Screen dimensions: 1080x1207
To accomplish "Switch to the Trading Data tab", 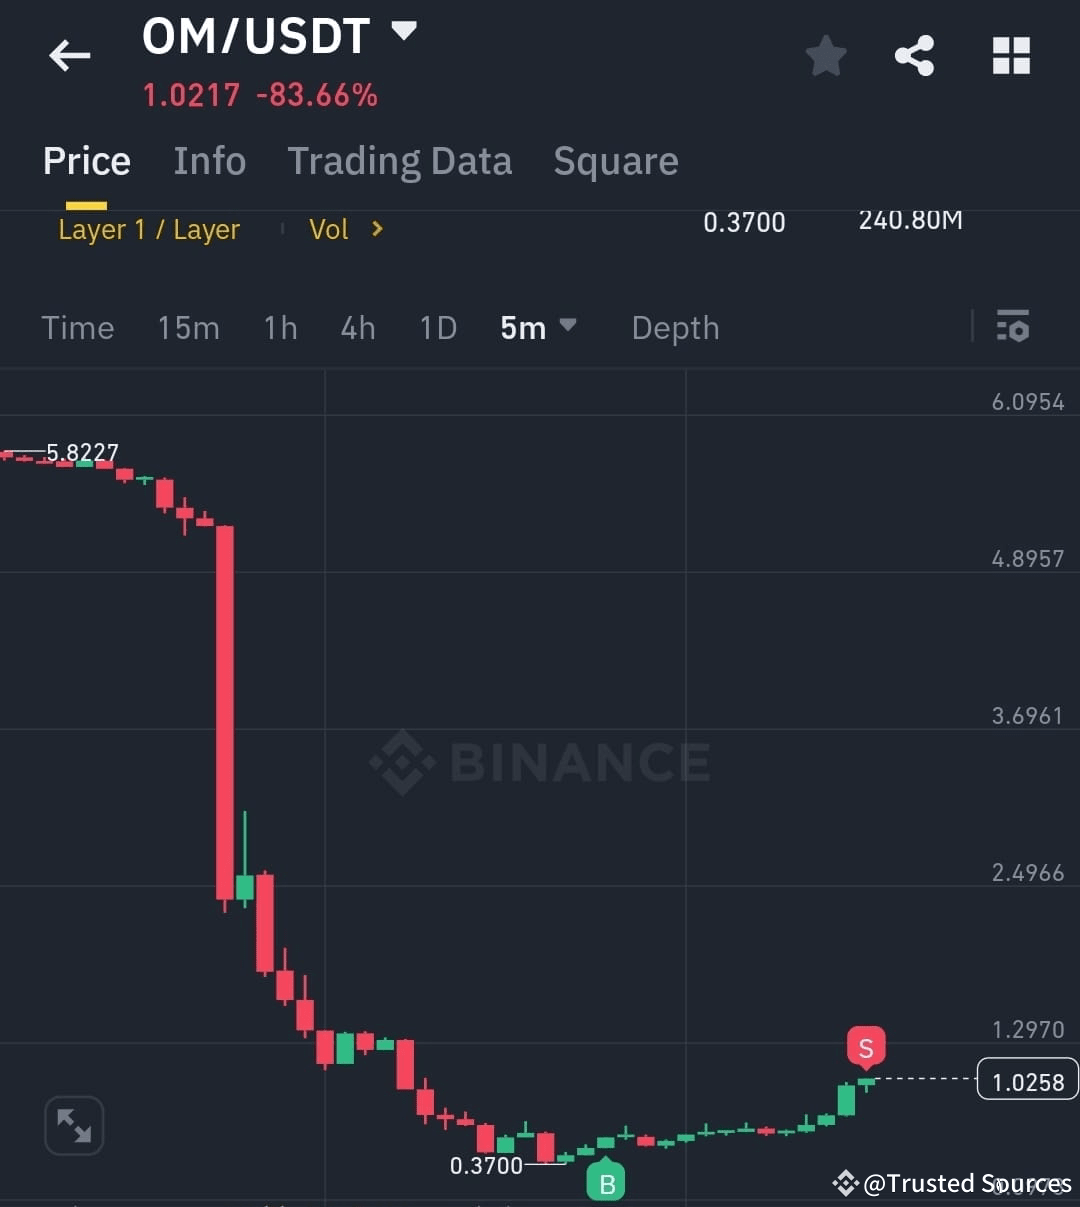I will coord(400,161).
